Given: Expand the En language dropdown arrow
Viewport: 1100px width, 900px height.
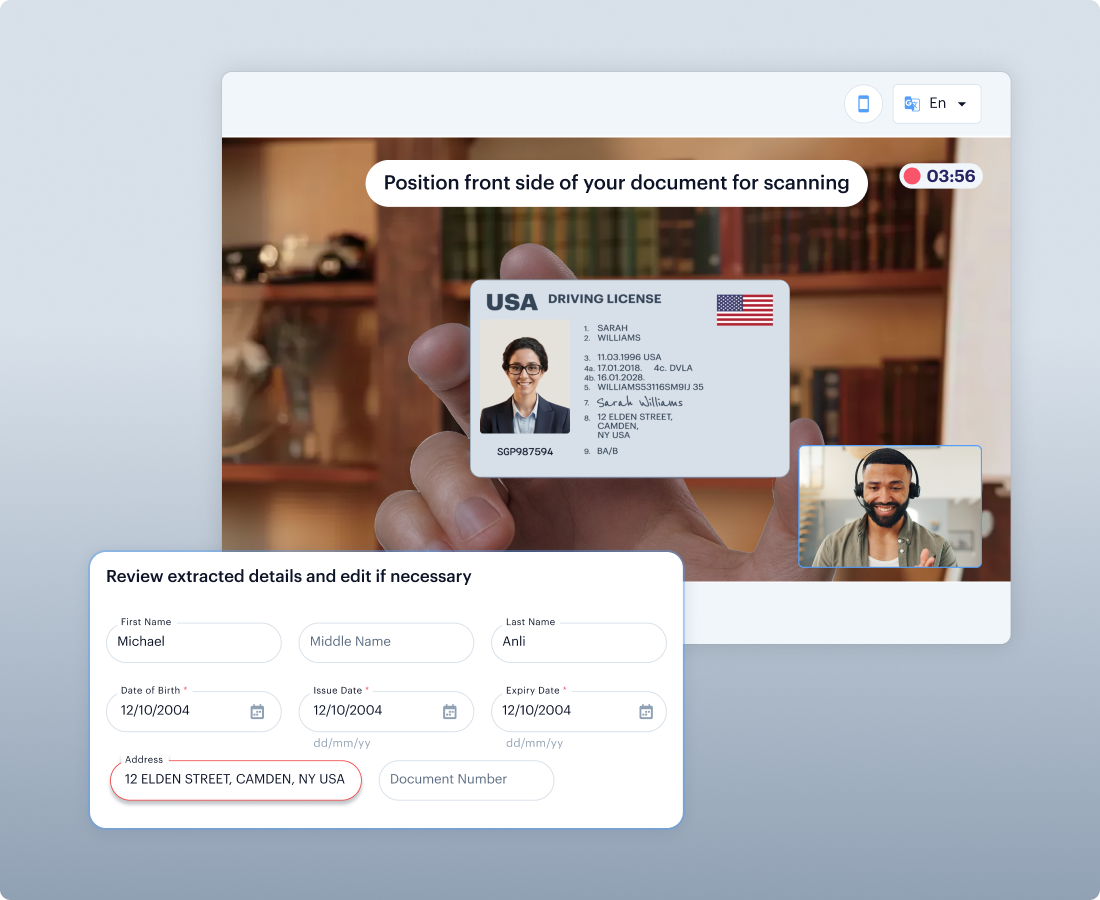Looking at the screenshot, I should 962,104.
